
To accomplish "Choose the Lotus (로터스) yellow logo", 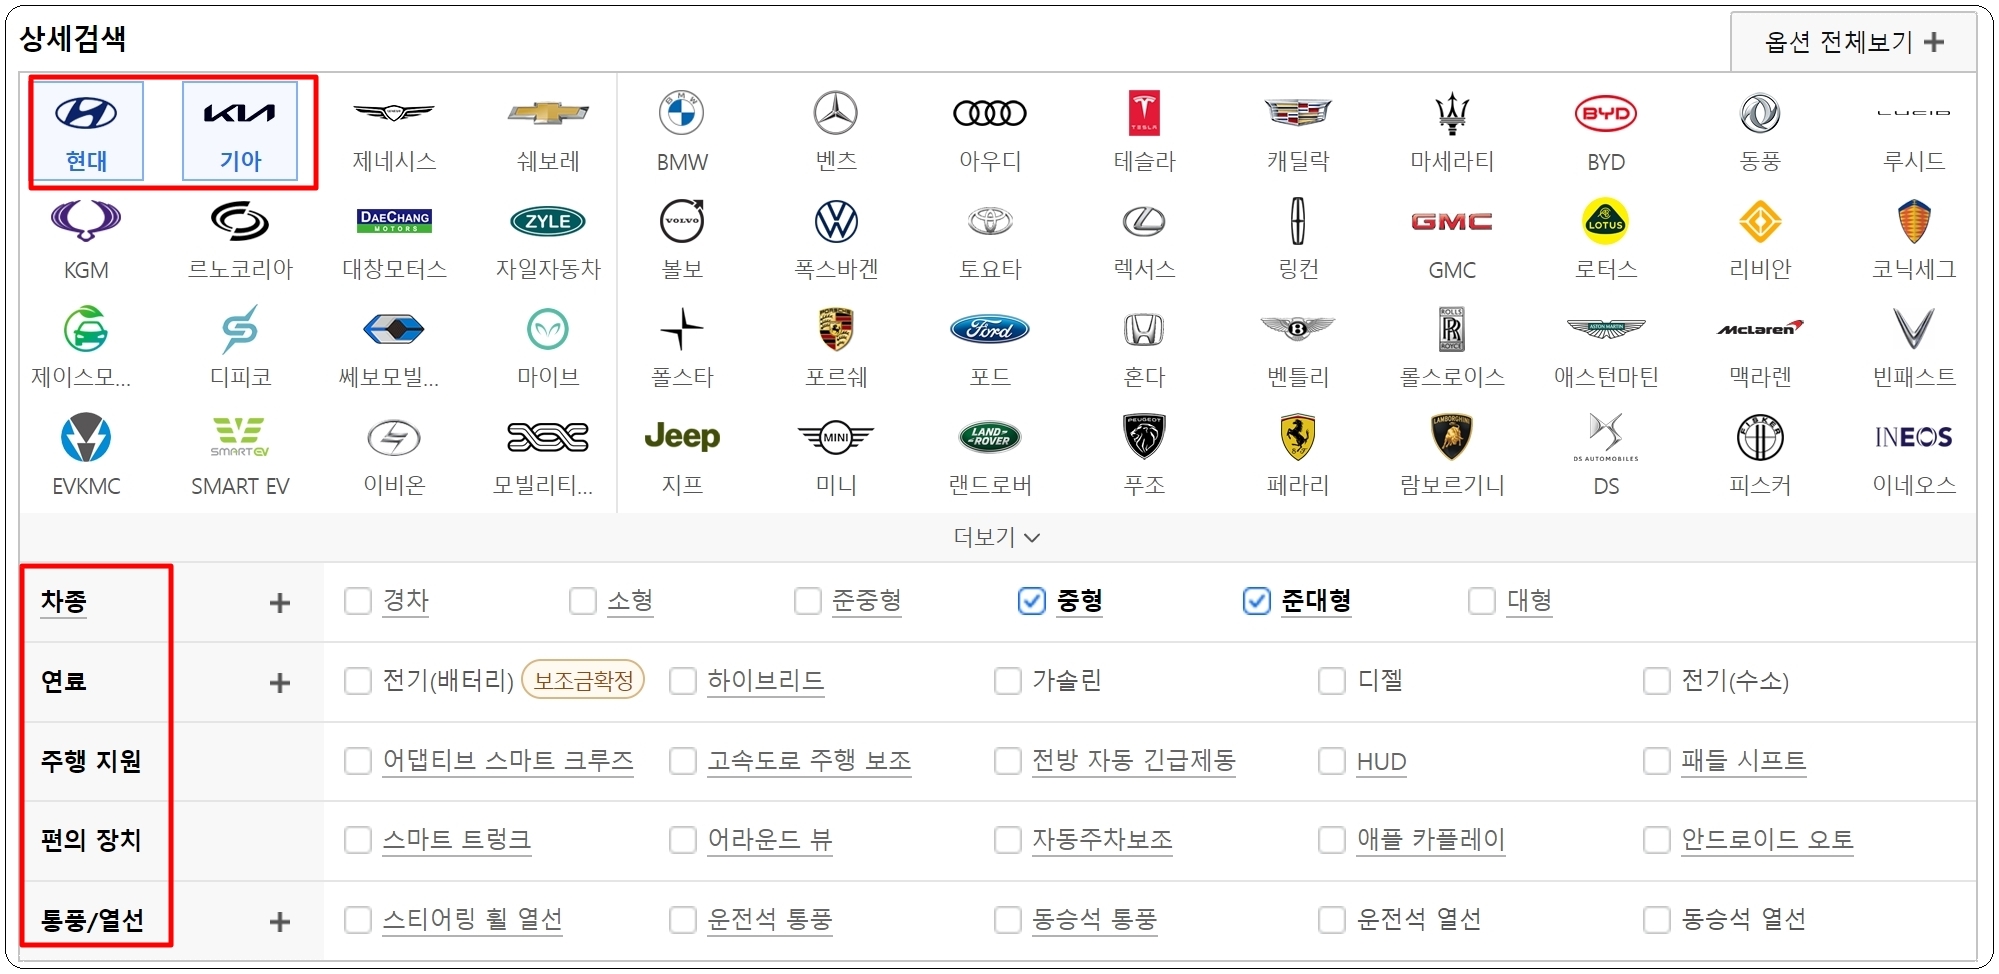I will (1606, 221).
